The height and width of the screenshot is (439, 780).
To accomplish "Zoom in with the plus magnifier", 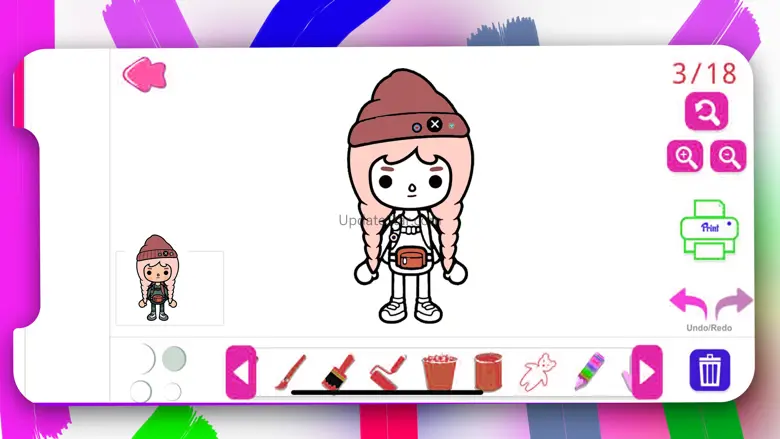I will point(685,157).
